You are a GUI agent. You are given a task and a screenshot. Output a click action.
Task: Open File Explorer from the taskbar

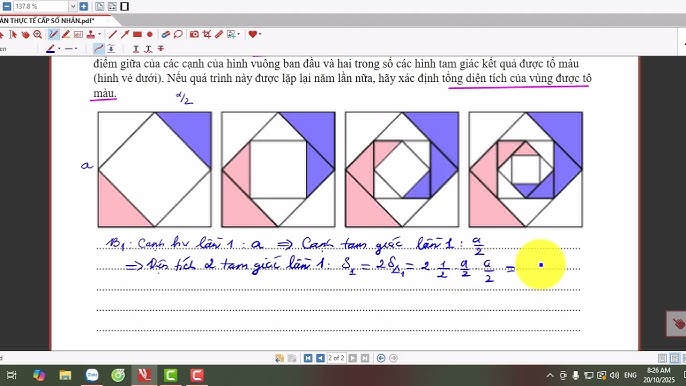[x=65, y=375]
